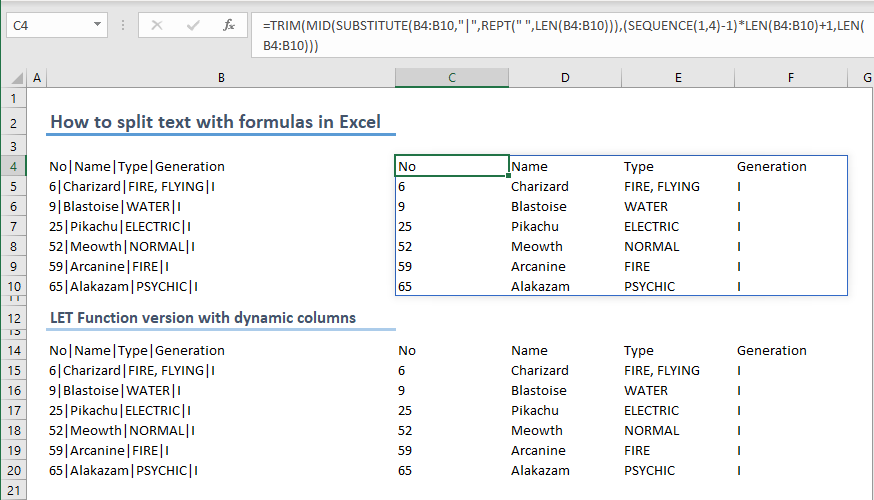Click cell '59|Arcanine|FIRE|I' in row 9
The width and height of the screenshot is (874, 500).
(109, 266)
